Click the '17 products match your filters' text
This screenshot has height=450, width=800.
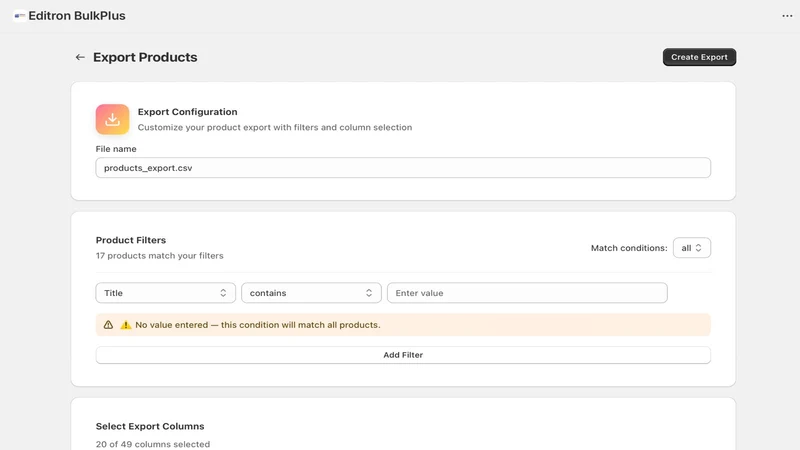(x=160, y=256)
